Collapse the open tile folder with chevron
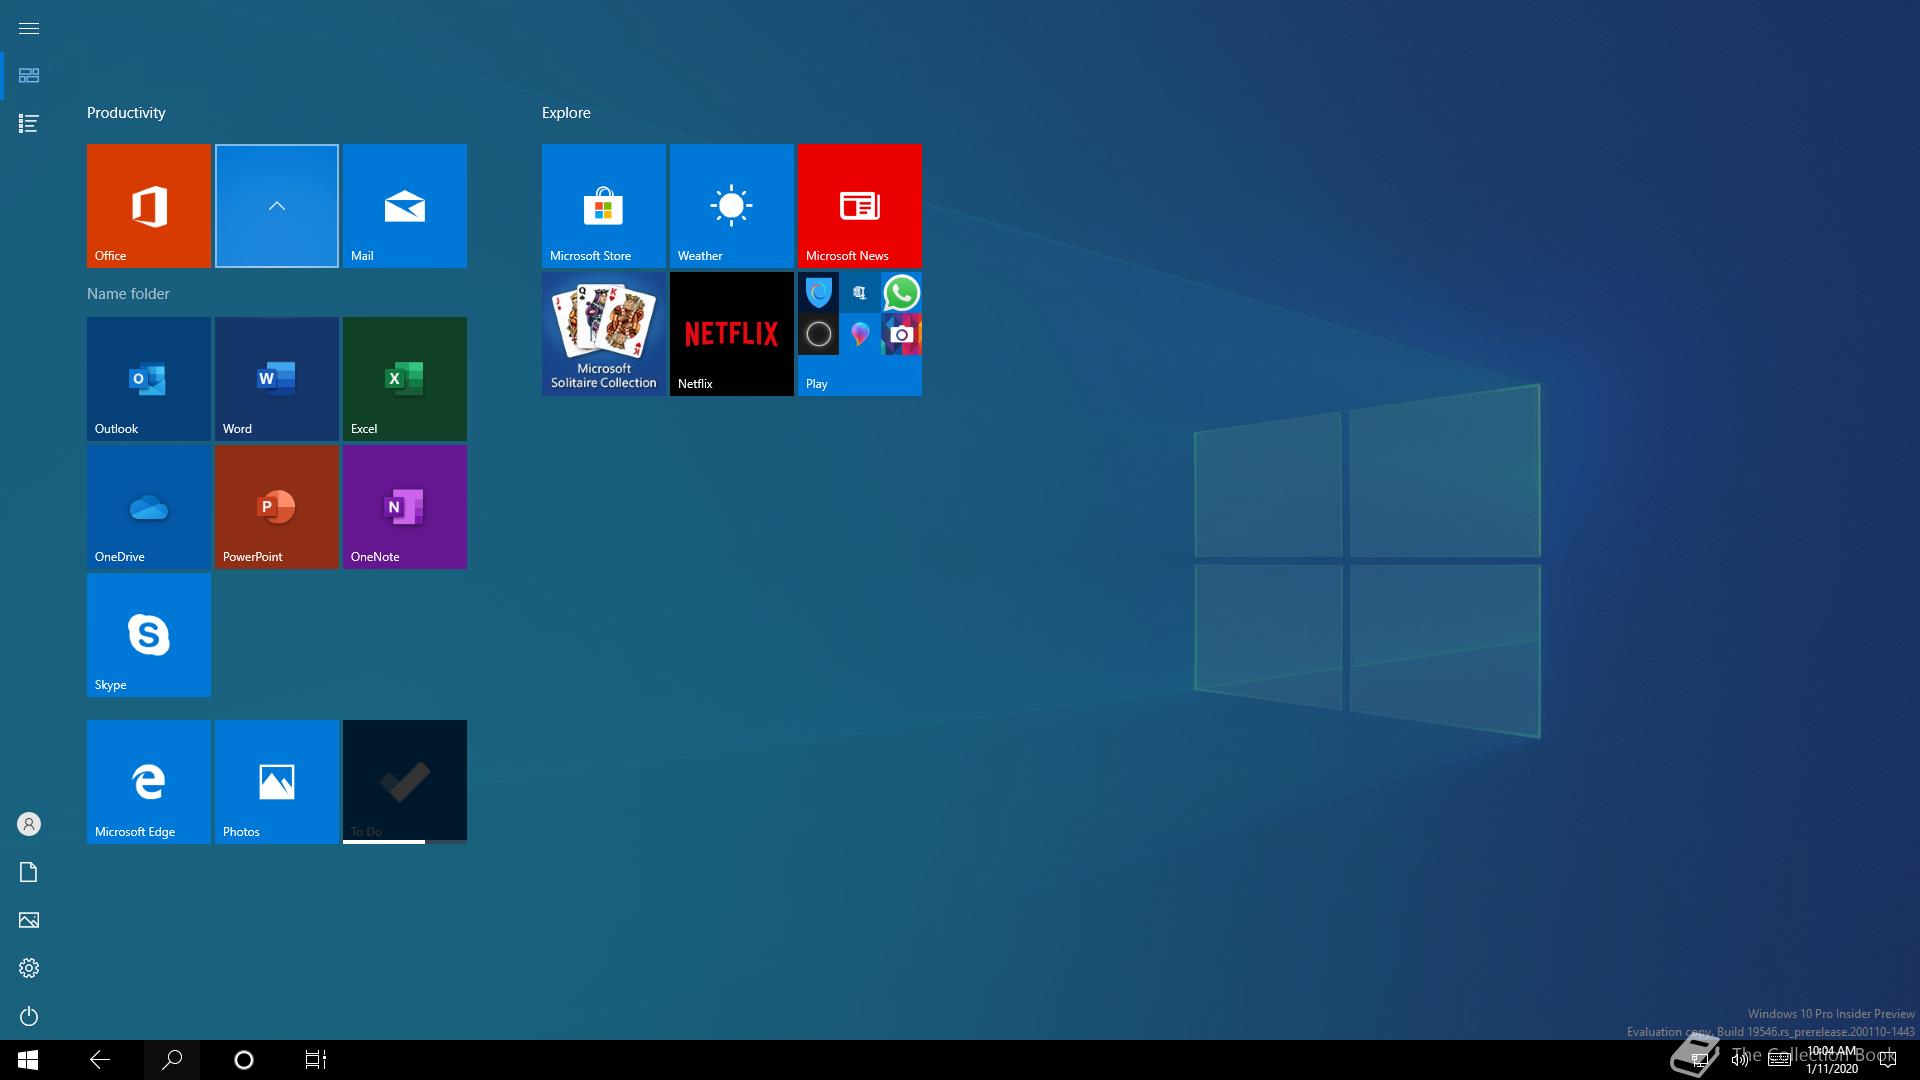 pyautogui.click(x=277, y=206)
